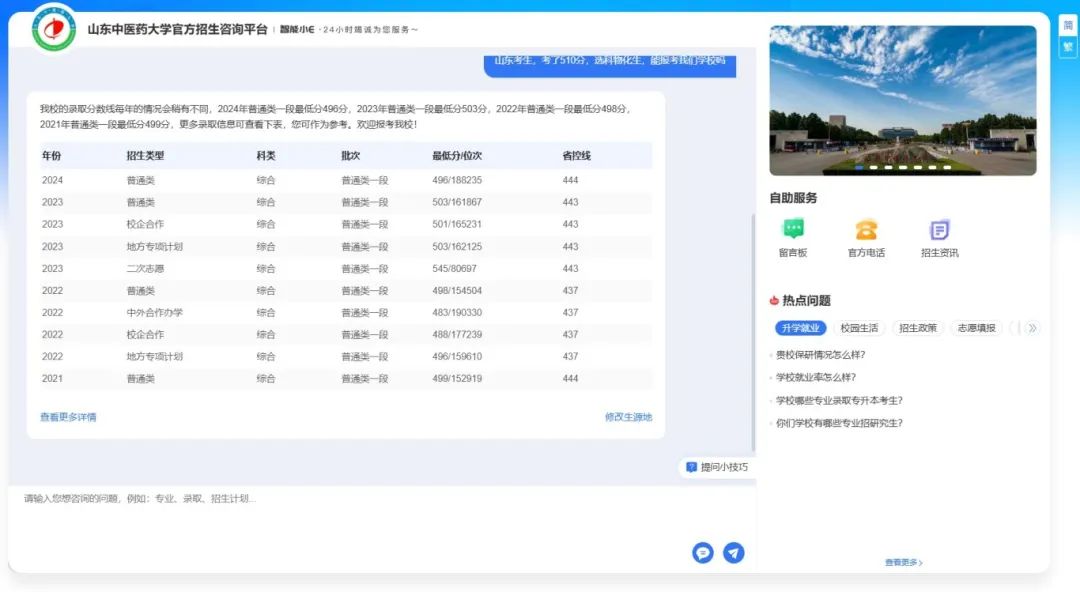Click the flame icon next to 热点问题
This screenshot has height=592, width=1080.
click(774, 300)
